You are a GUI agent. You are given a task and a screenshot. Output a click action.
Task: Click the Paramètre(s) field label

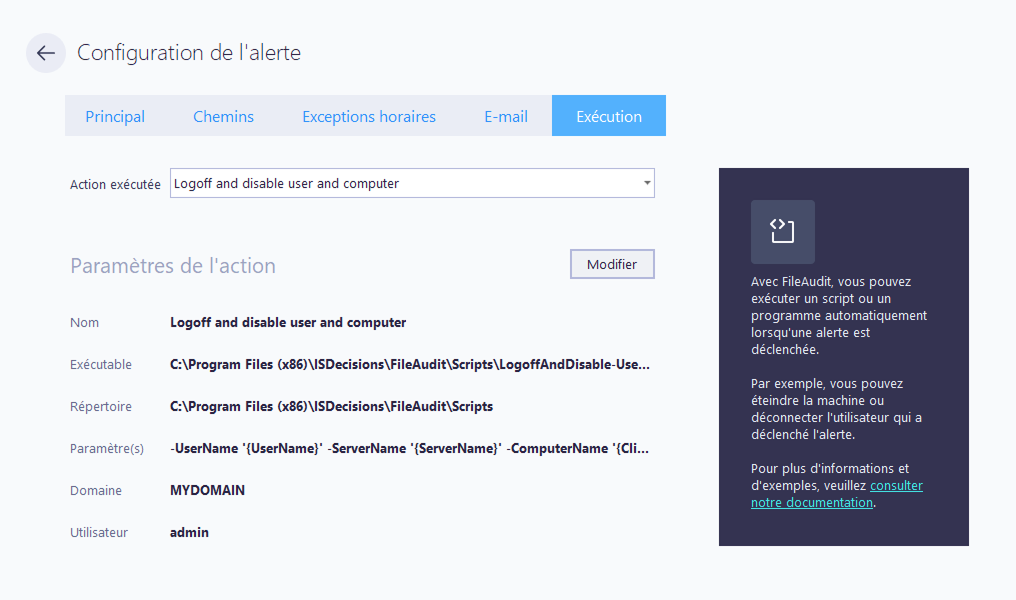107,448
